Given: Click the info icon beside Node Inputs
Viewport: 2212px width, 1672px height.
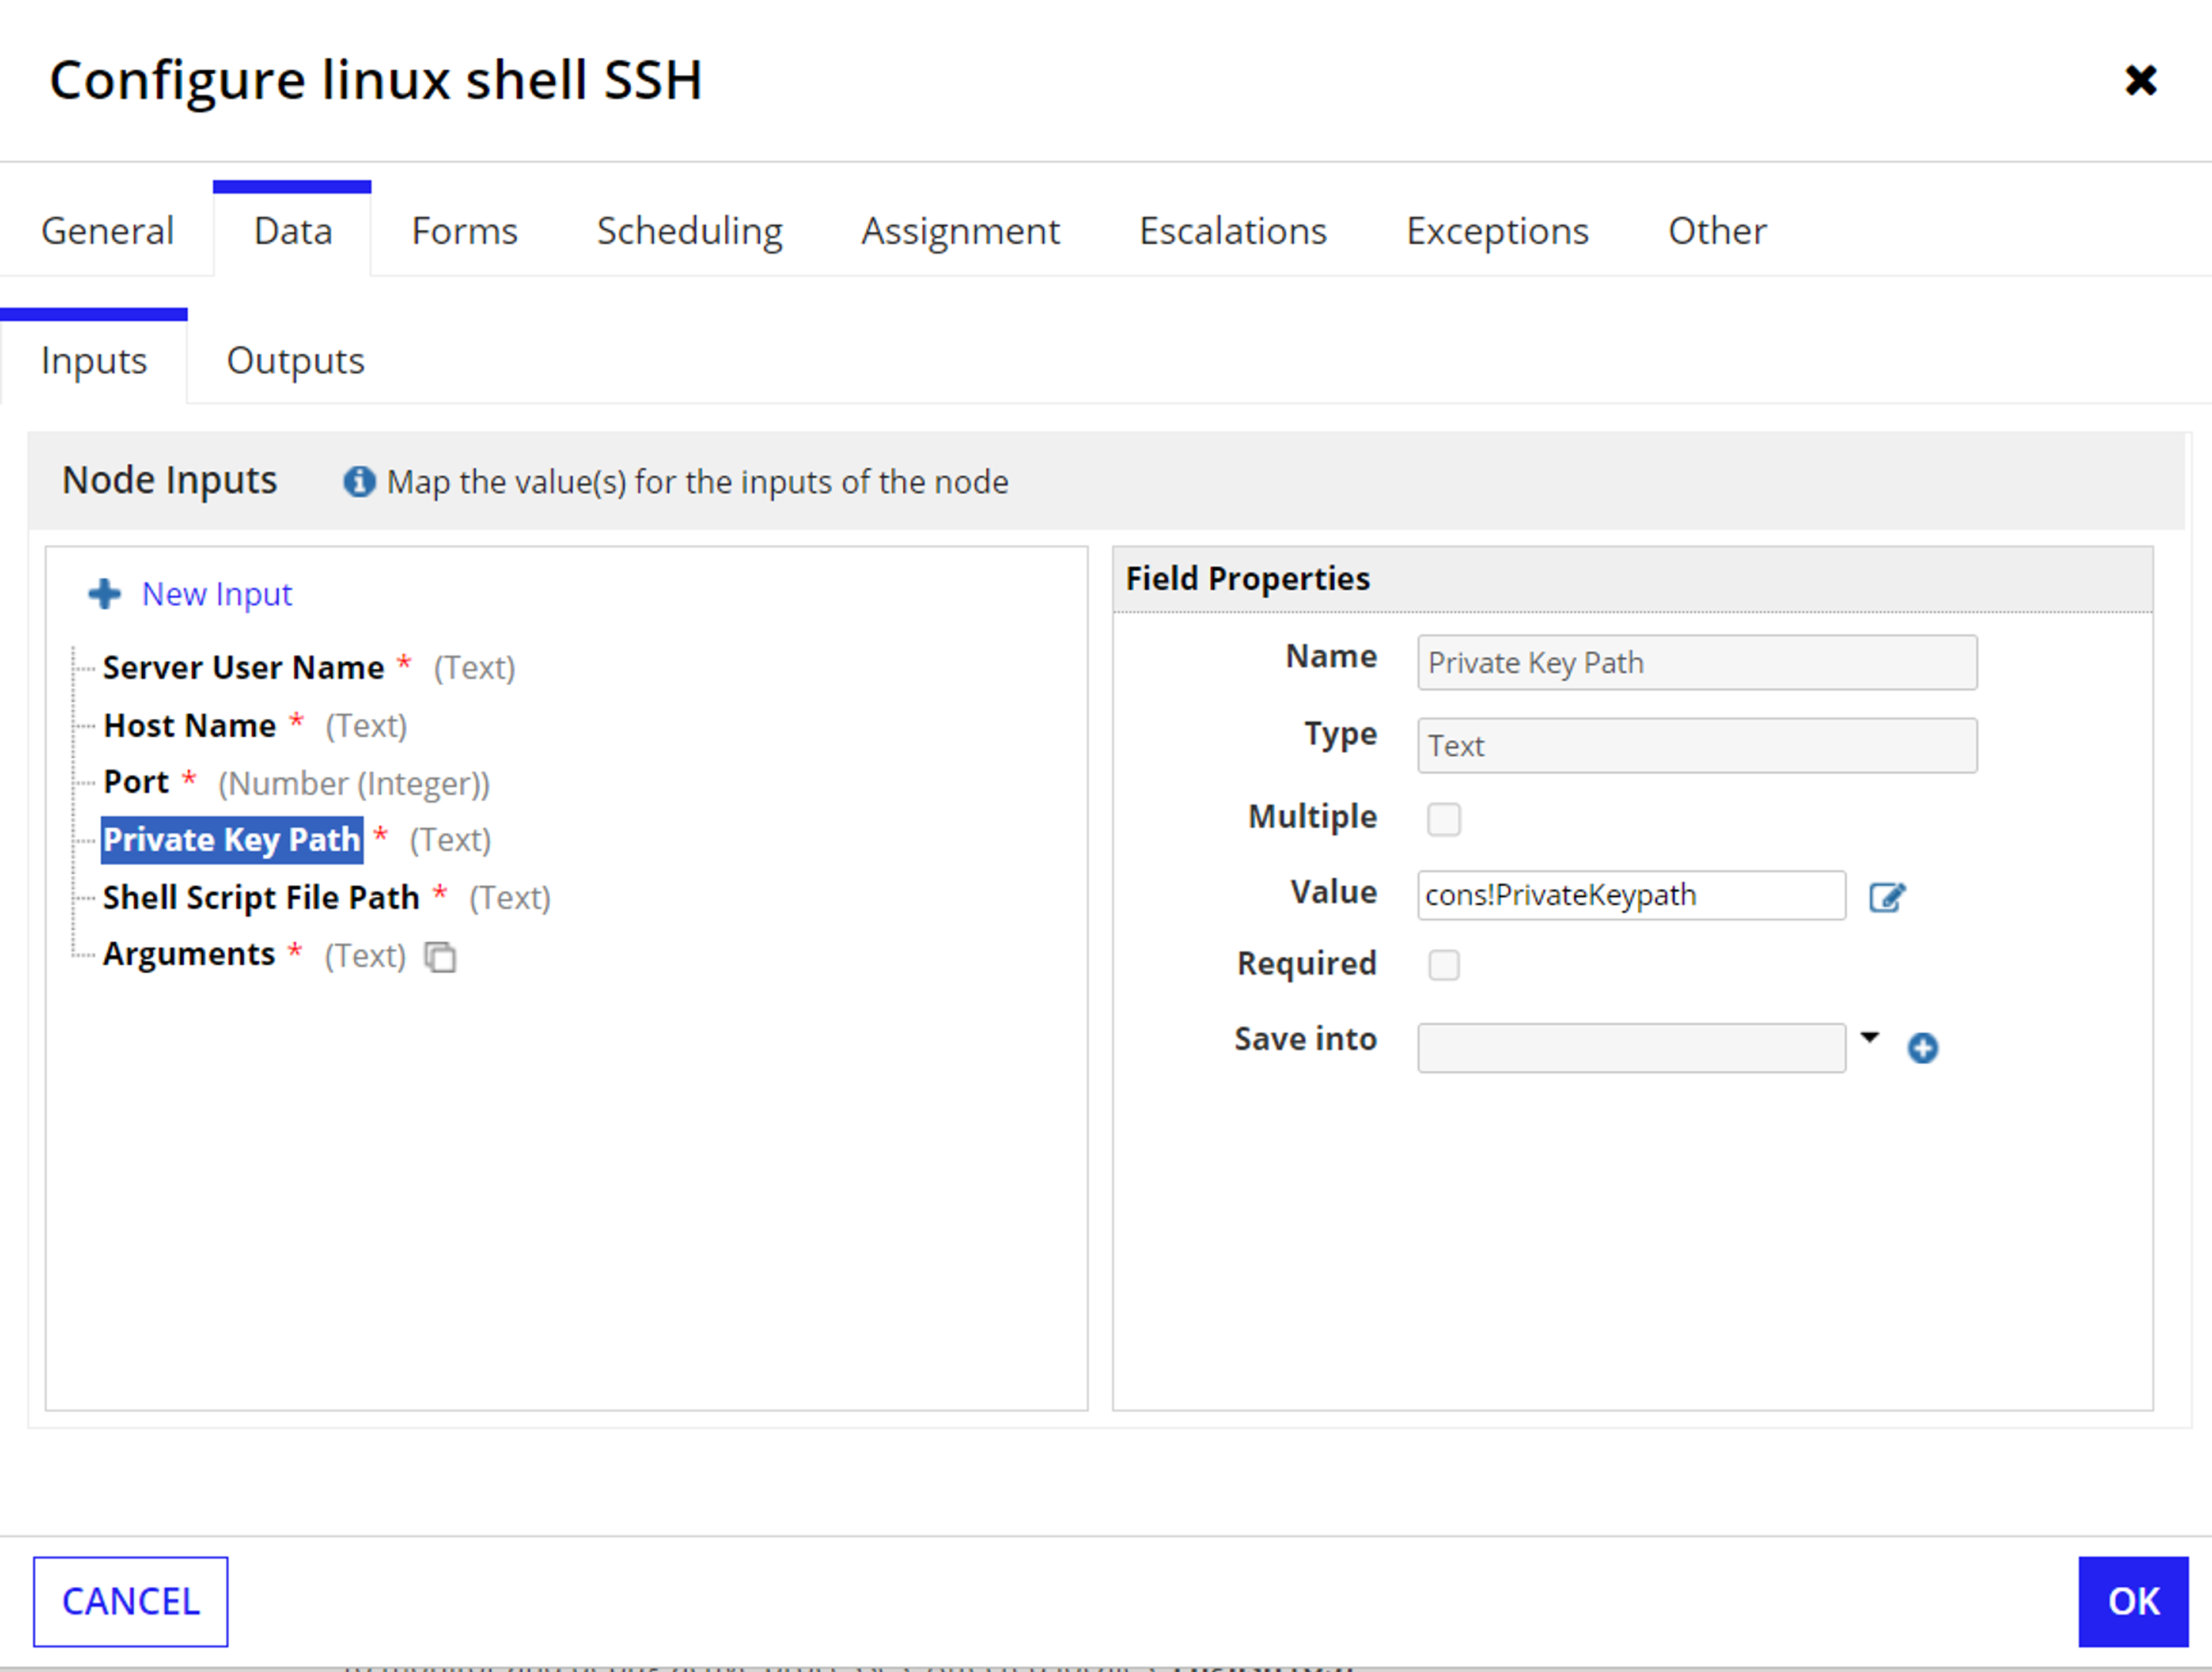Looking at the screenshot, I should click(359, 482).
